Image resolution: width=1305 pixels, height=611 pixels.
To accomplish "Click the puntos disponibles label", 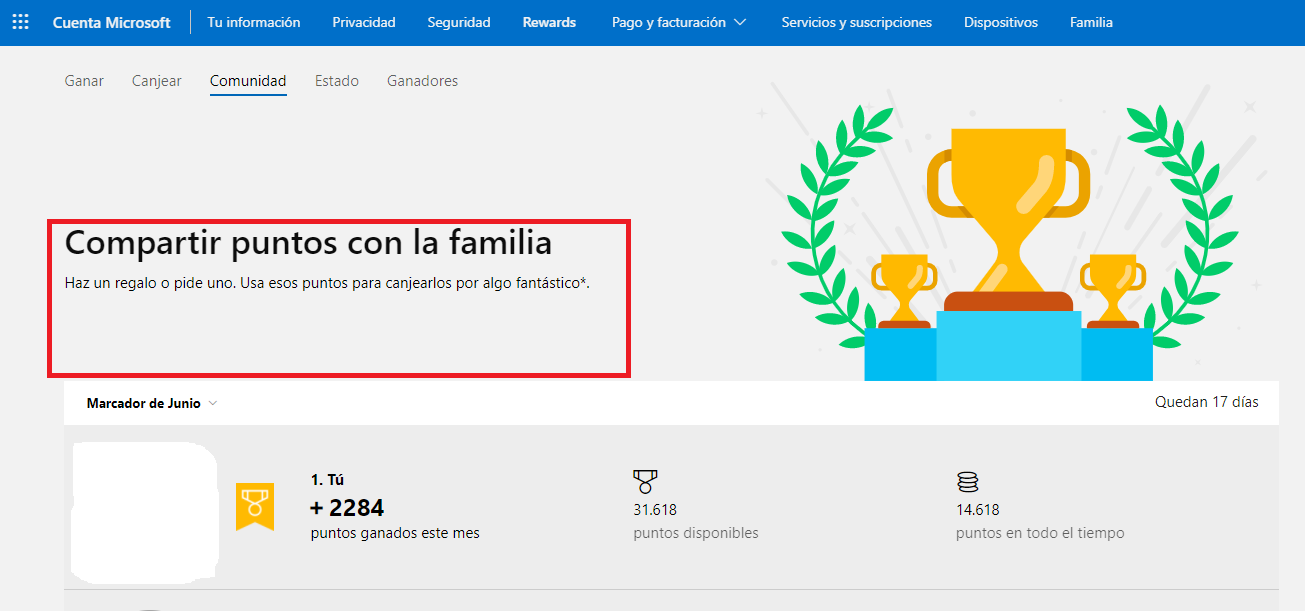I will pos(696,533).
